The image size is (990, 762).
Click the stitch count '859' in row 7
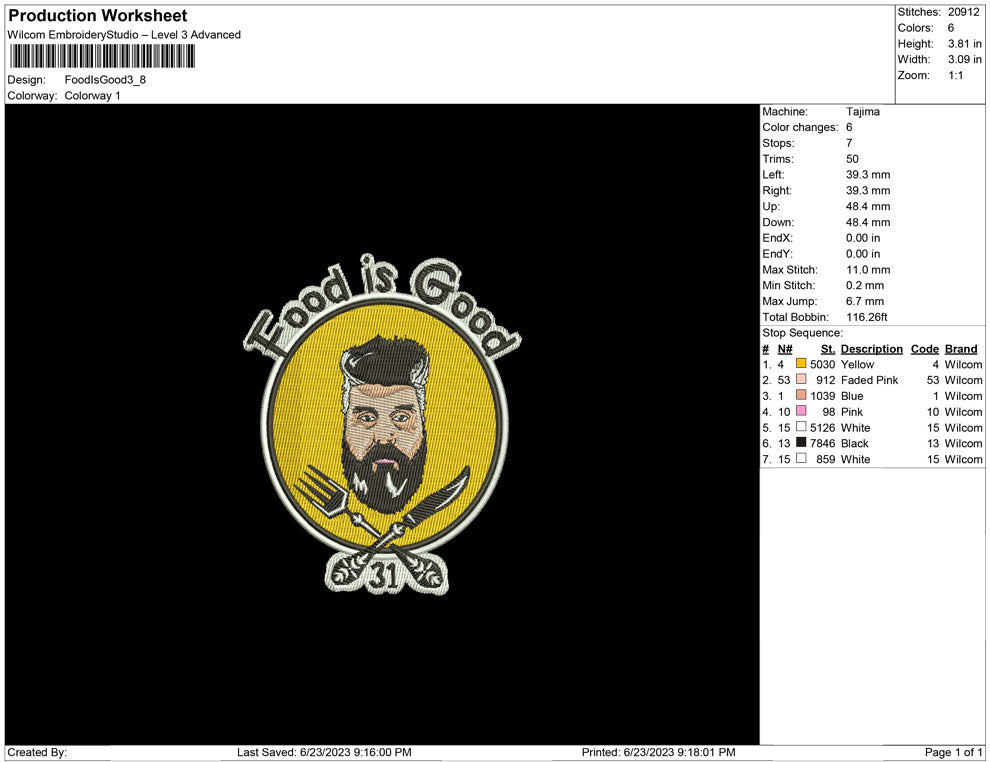click(x=826, y=459)
